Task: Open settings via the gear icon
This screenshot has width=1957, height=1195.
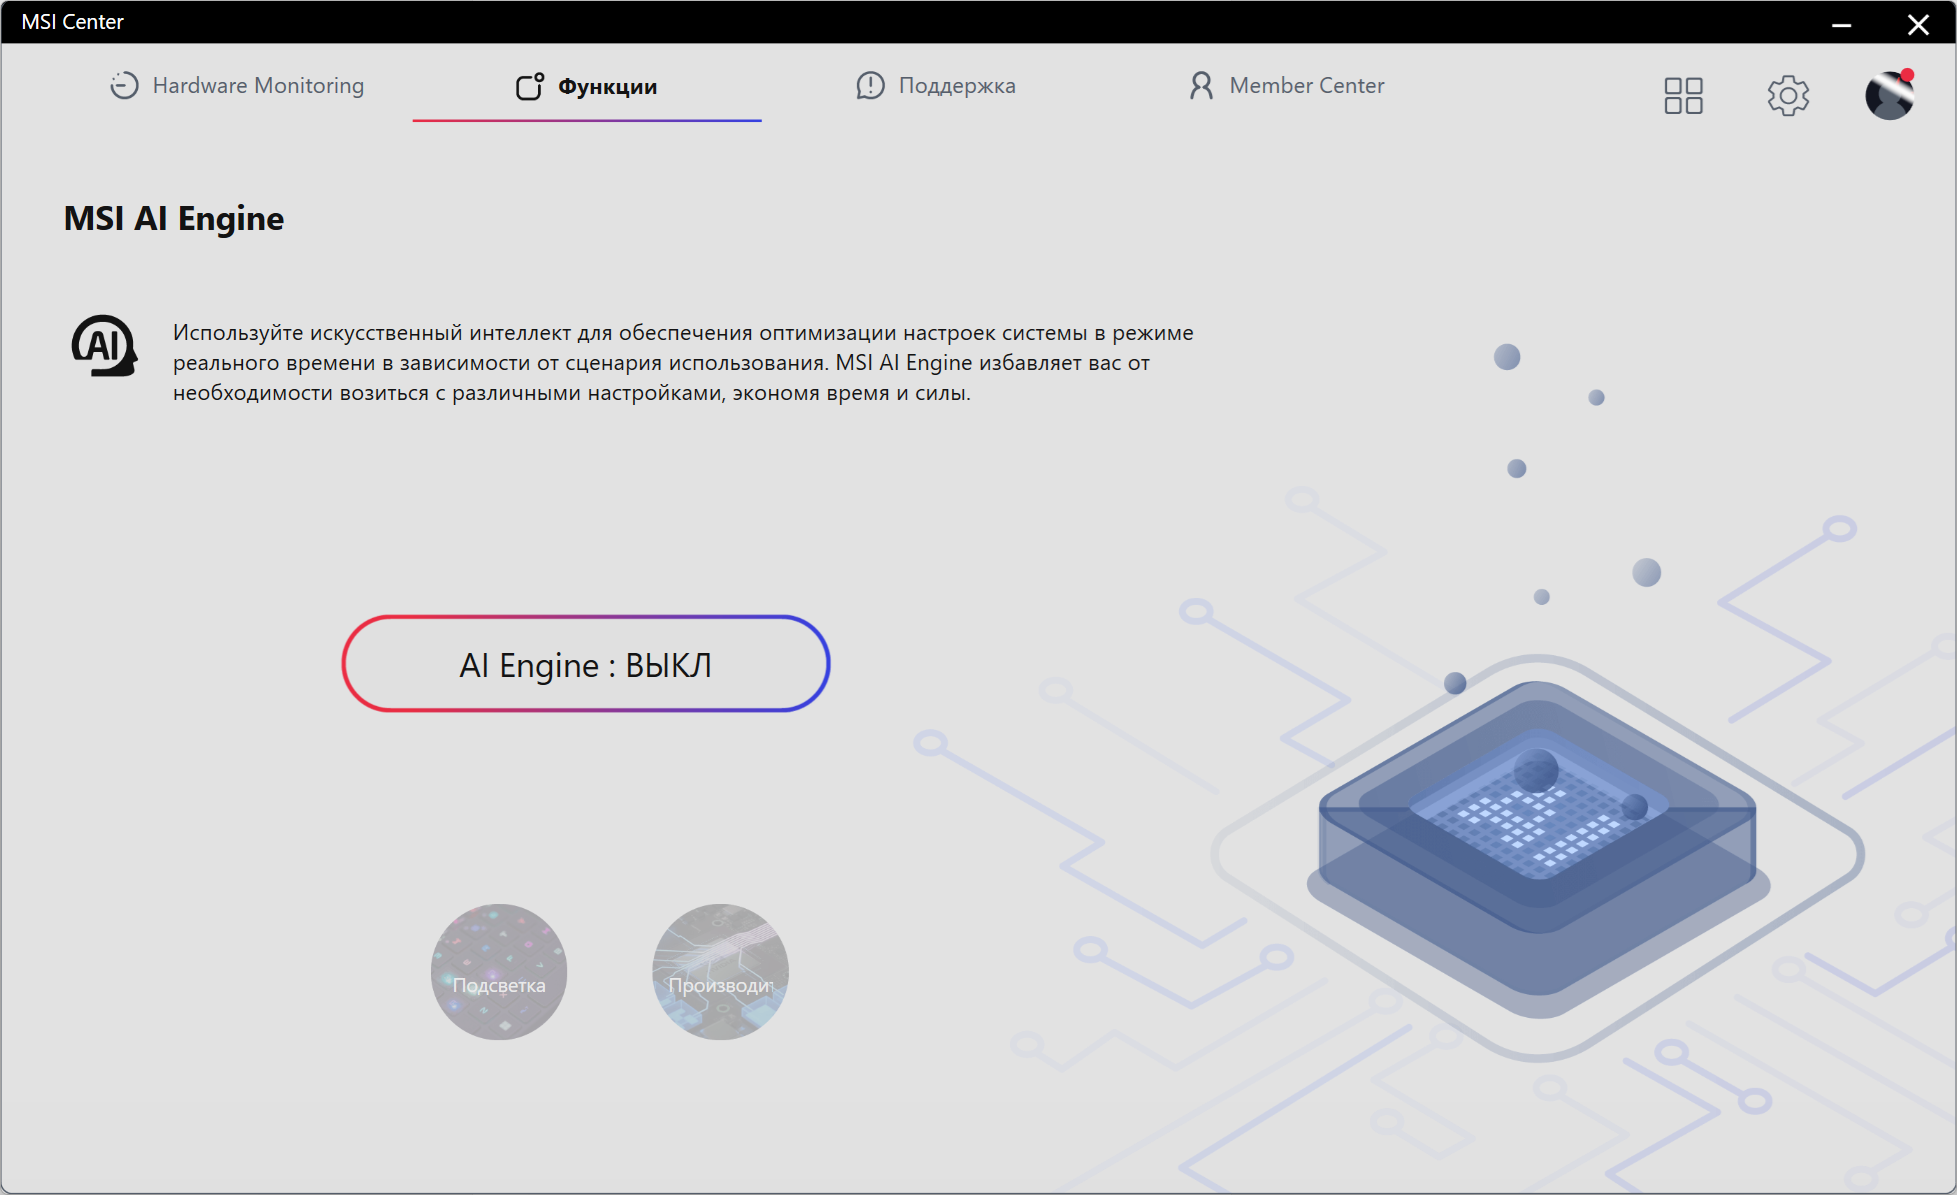Action: pos(1788,96)
